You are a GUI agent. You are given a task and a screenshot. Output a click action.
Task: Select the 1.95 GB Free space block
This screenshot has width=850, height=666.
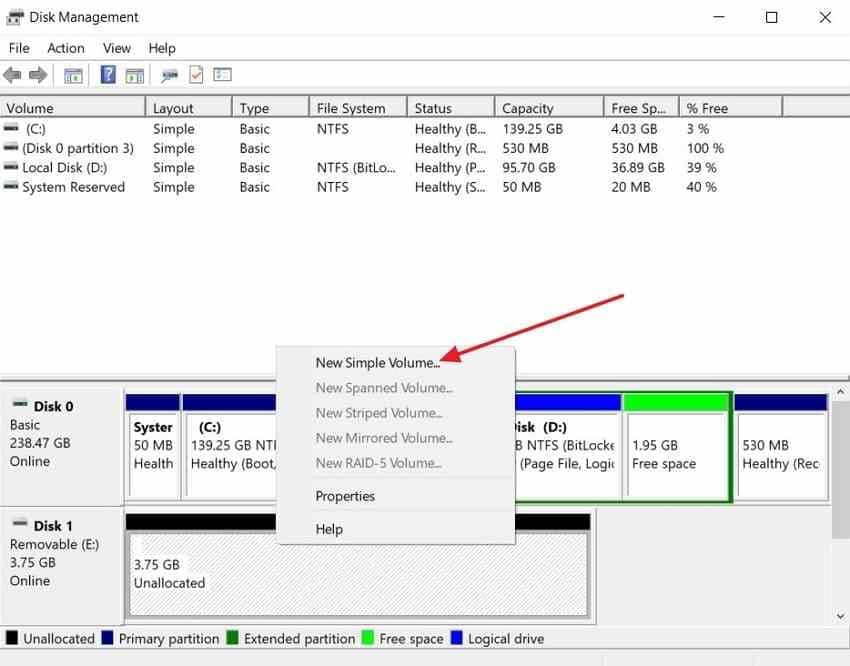(x=675, y=447)
